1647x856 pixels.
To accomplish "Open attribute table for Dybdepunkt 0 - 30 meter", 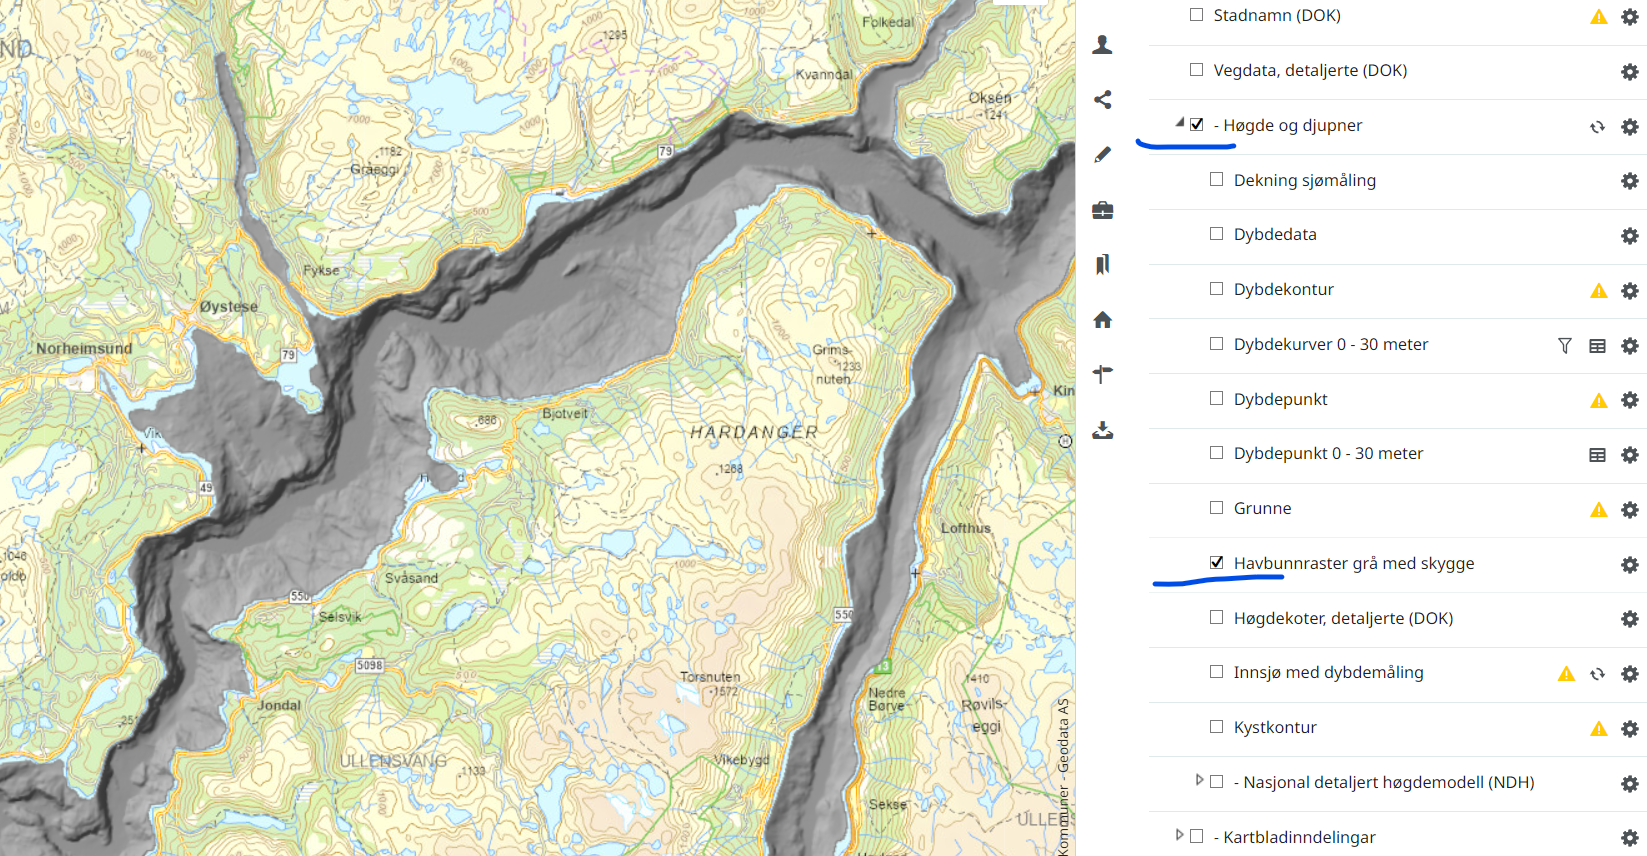I will [x=1597, y=455].
